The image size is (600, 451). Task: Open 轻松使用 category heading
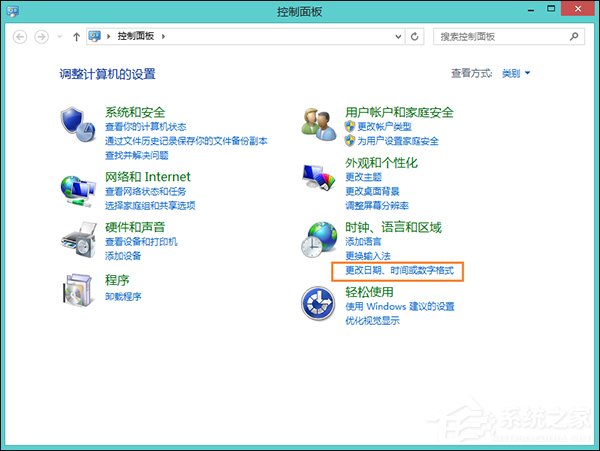pyautogui.click(x=369, y=292)
